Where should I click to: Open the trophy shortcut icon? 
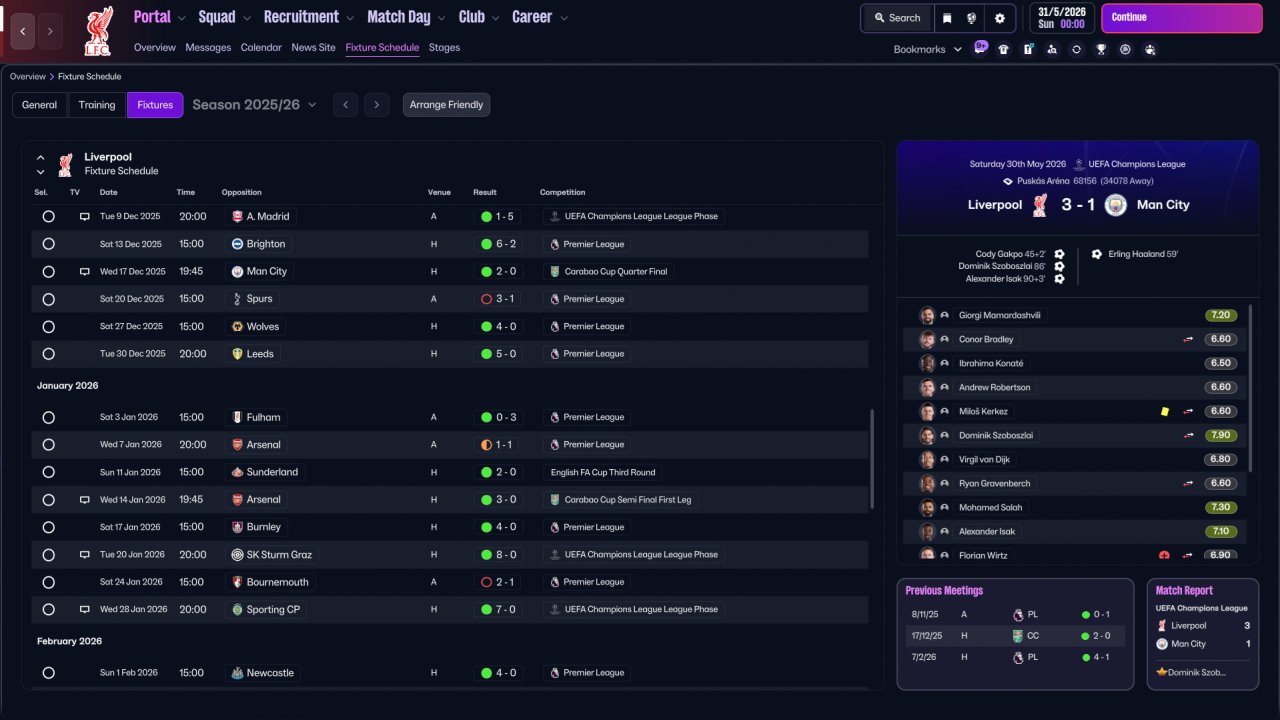1101,49
